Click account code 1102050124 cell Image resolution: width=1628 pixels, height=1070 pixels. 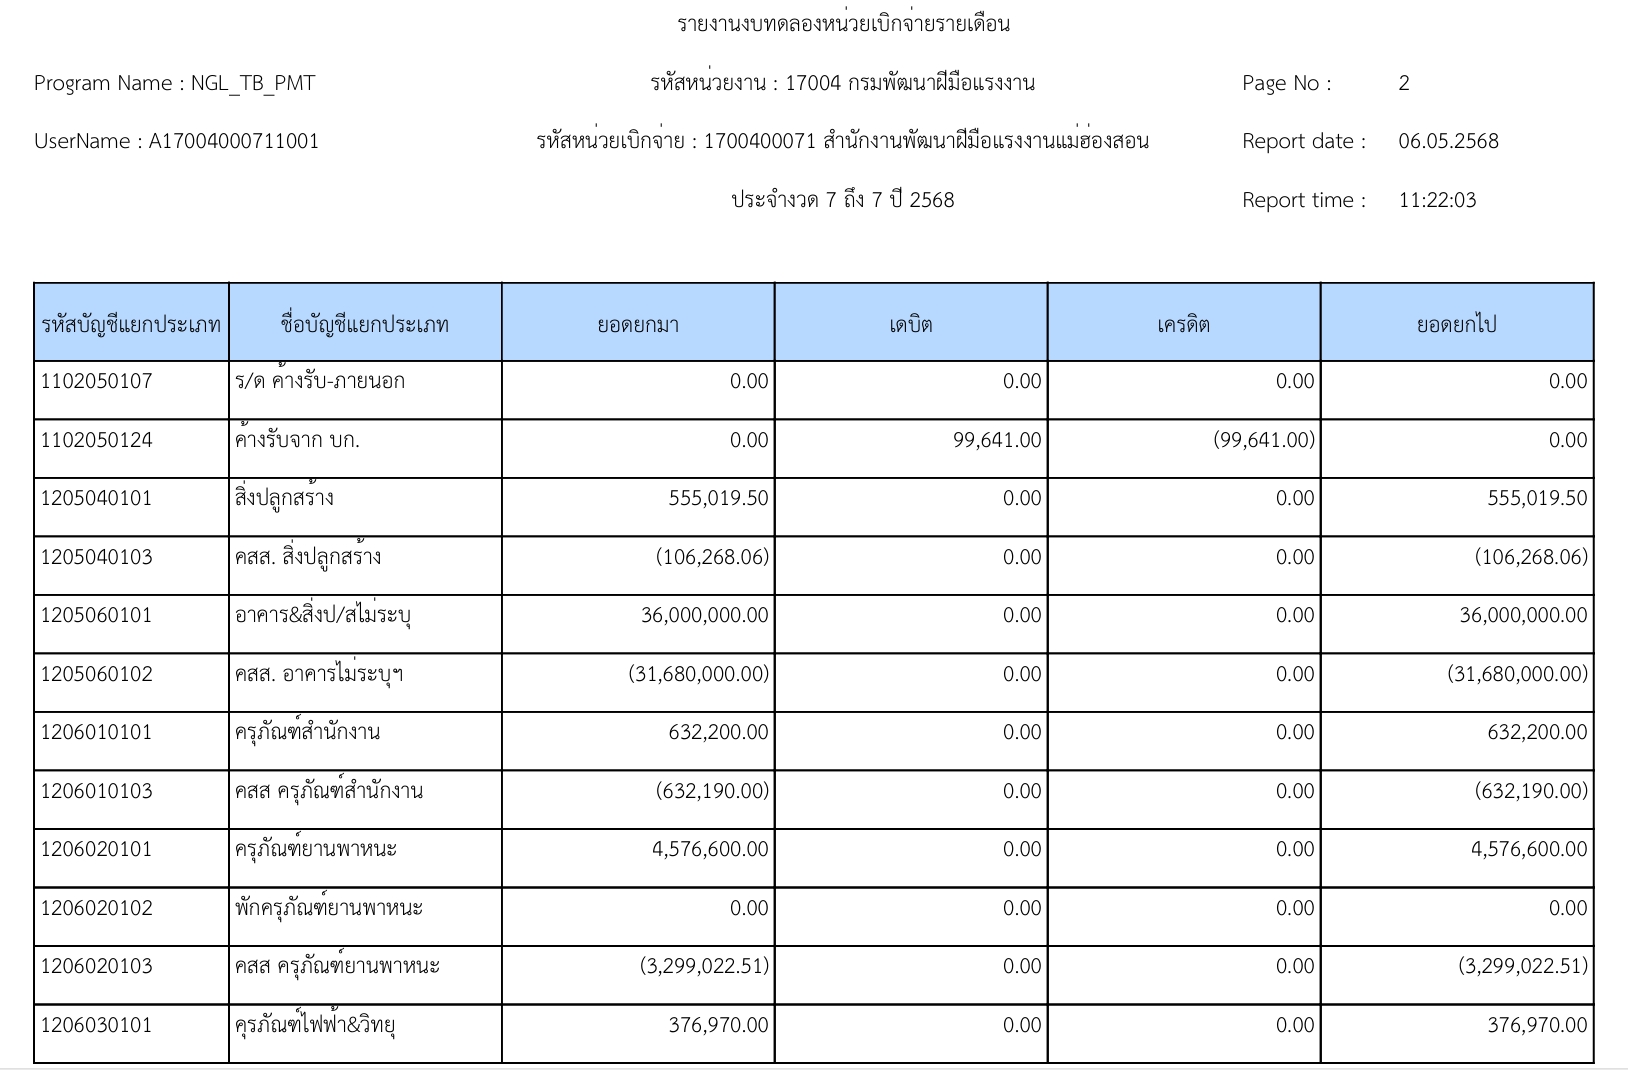click(131, 448)
